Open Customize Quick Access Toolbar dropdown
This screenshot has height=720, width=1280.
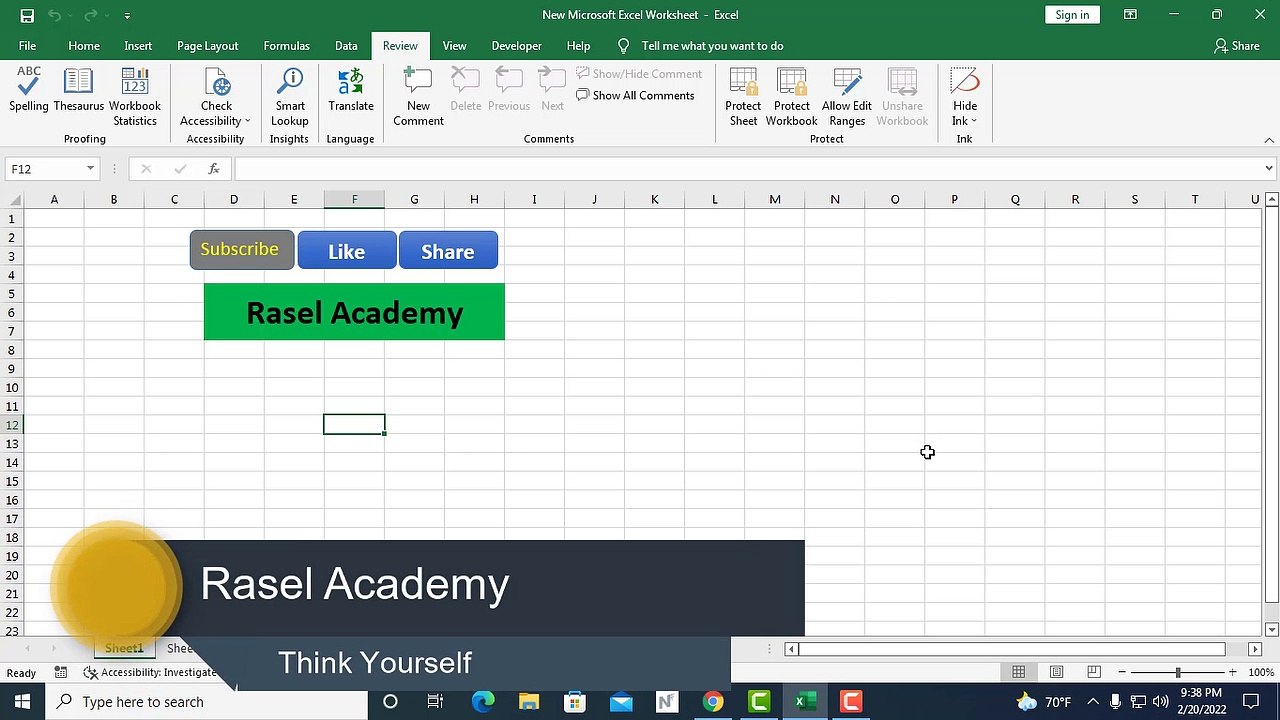pyautogui.click(x=127, y=15)
